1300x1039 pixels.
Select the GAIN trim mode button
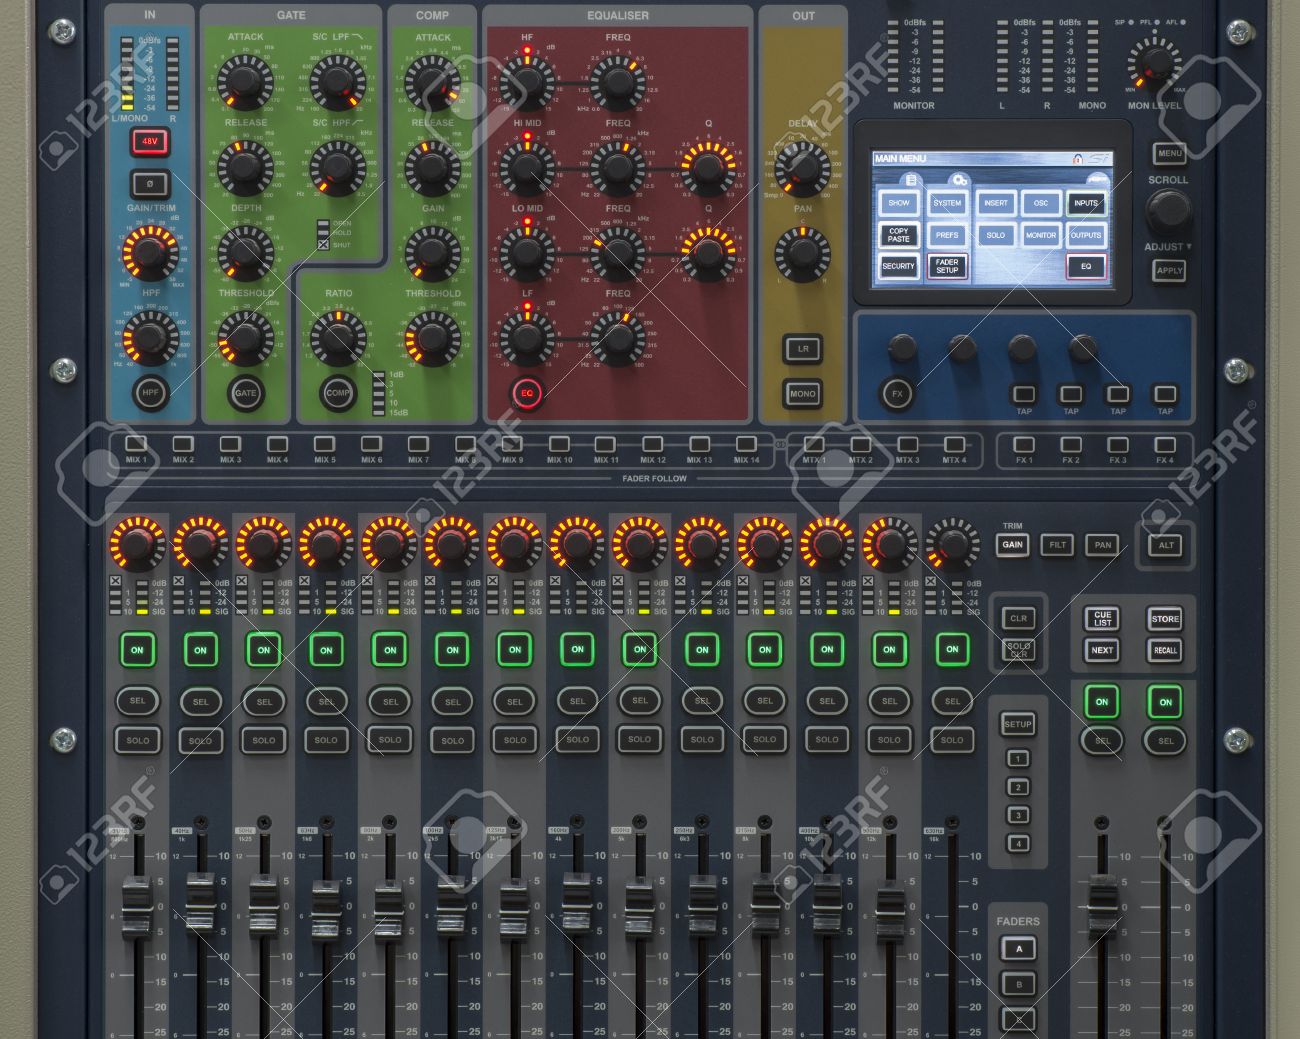coord(1013,545)
